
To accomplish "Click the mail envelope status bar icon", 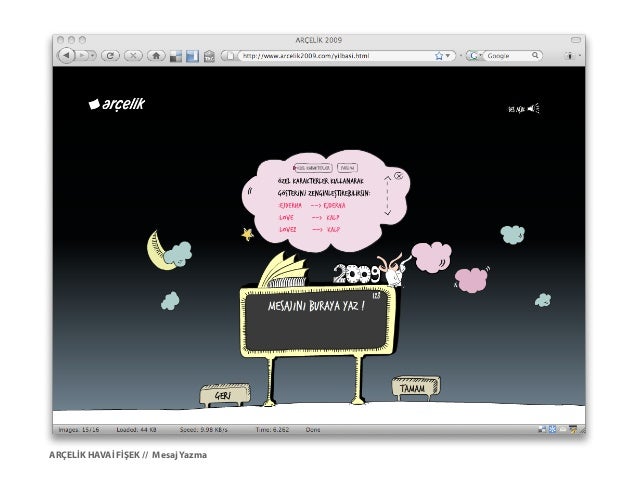I will click(562, 429).
